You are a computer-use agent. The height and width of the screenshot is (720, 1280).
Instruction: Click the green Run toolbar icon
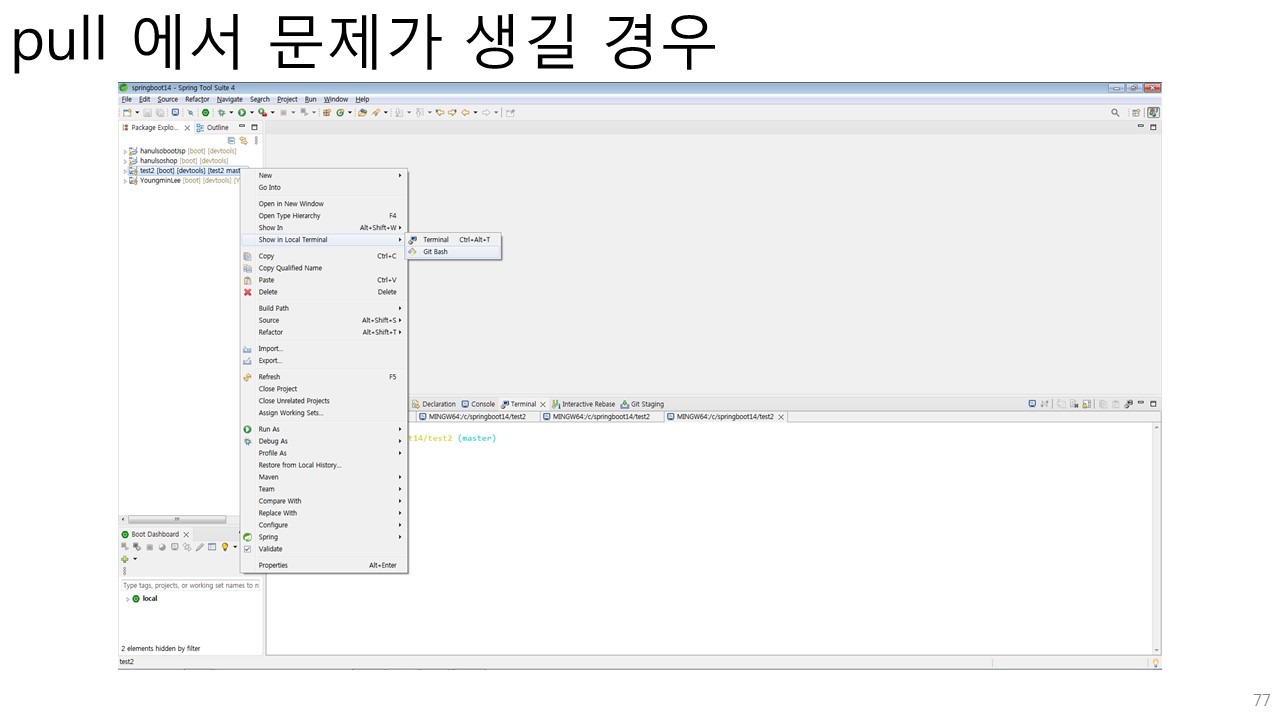click(242, 113)
